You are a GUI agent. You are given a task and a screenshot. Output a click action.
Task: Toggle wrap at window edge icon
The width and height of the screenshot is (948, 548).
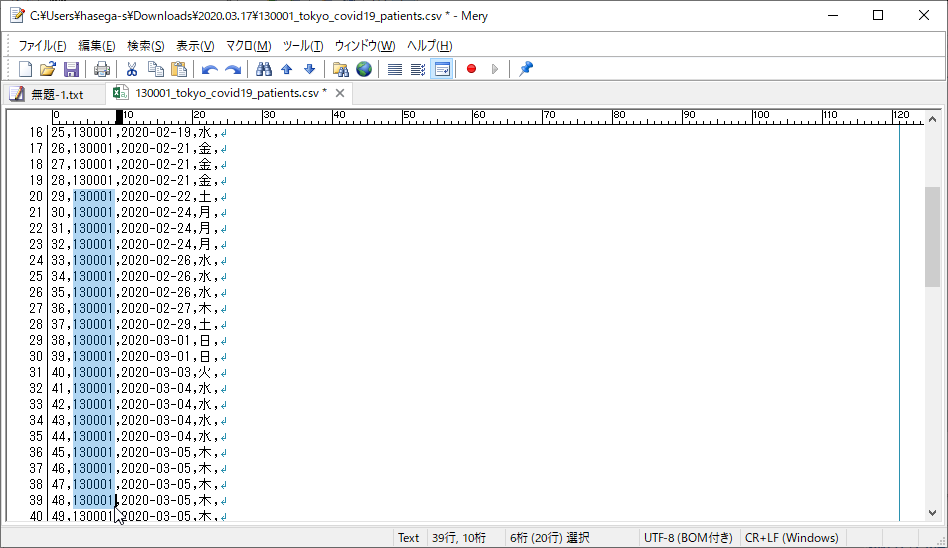tap(442, 69)
